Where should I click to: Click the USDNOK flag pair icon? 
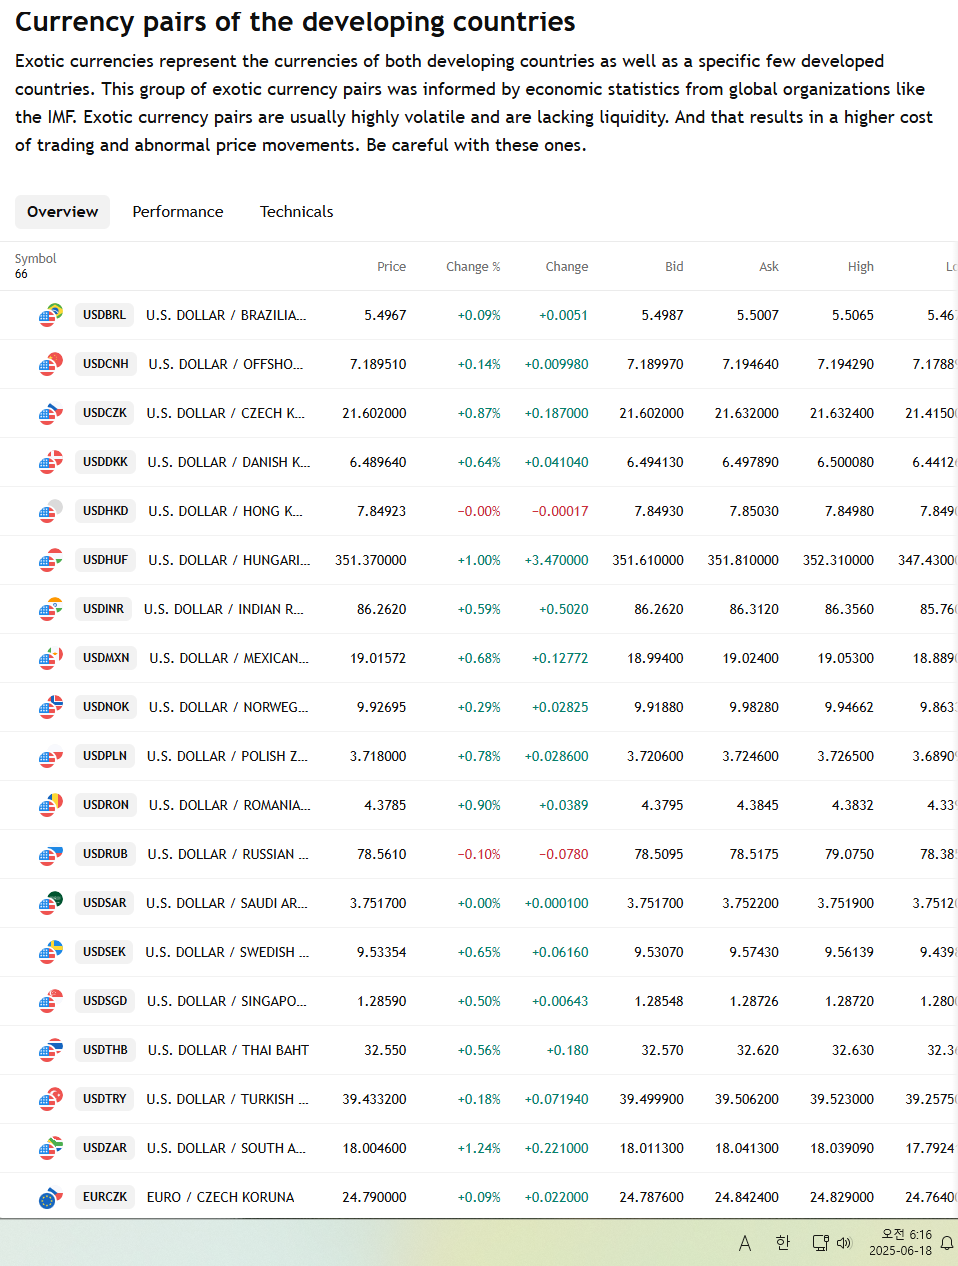coord(51,707)
